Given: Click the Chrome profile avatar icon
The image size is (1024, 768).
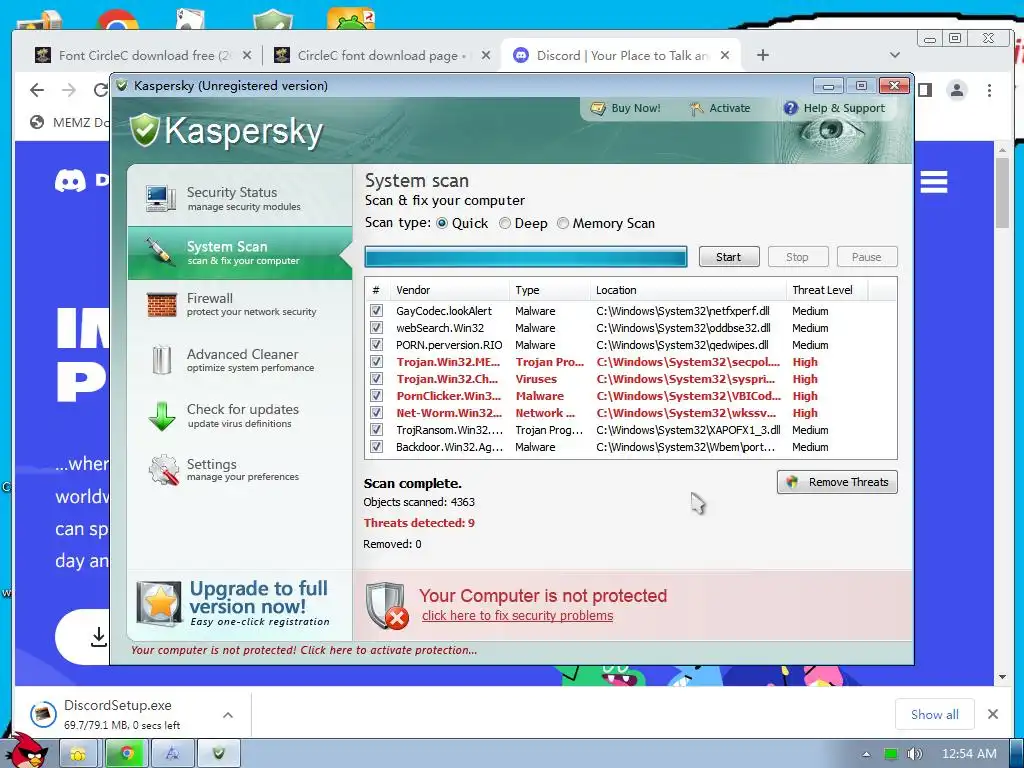Looking at the screenshot, I should [957, 90].
